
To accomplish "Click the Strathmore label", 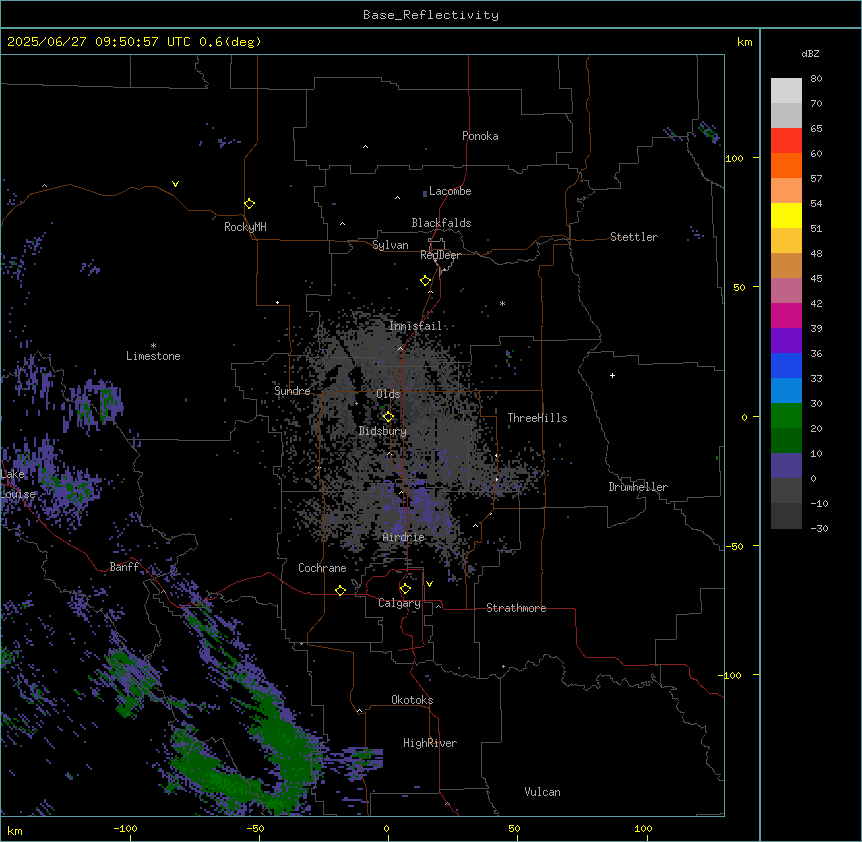I will [x=516, y=608].
